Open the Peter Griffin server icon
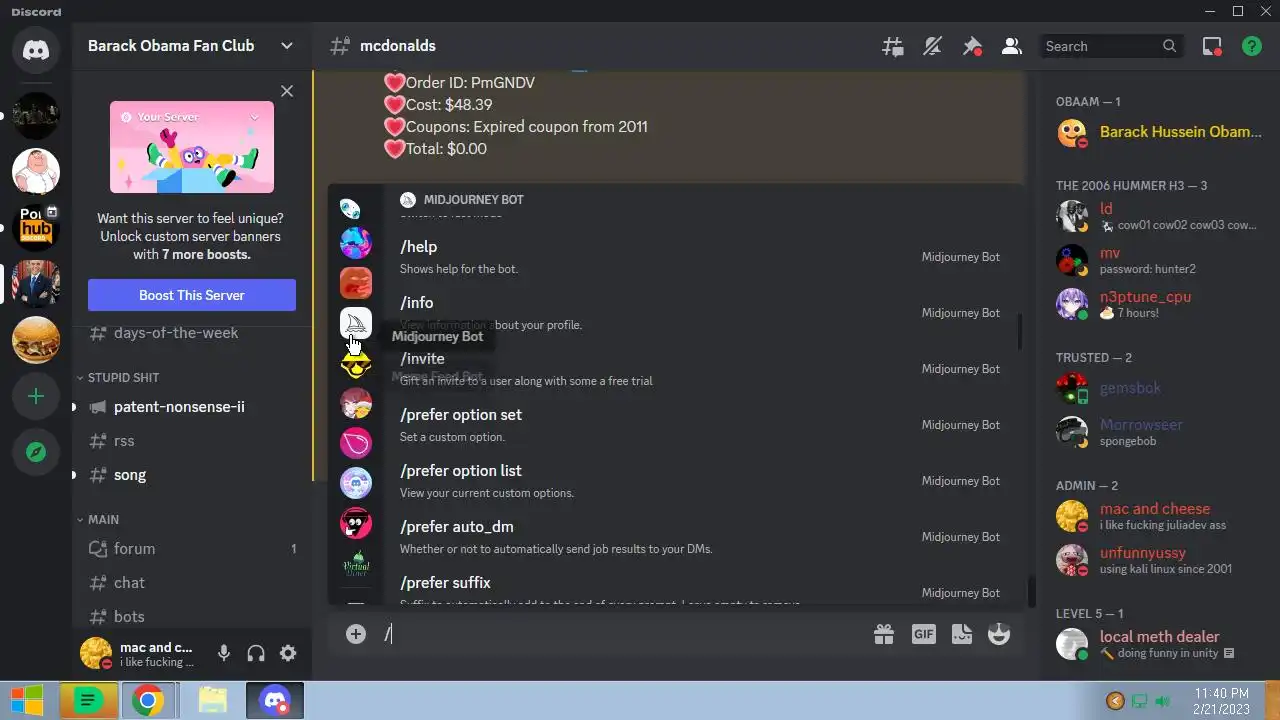The width and height of the screenshot is (1280, 720). pyautogui.click(x=36, y=172)
